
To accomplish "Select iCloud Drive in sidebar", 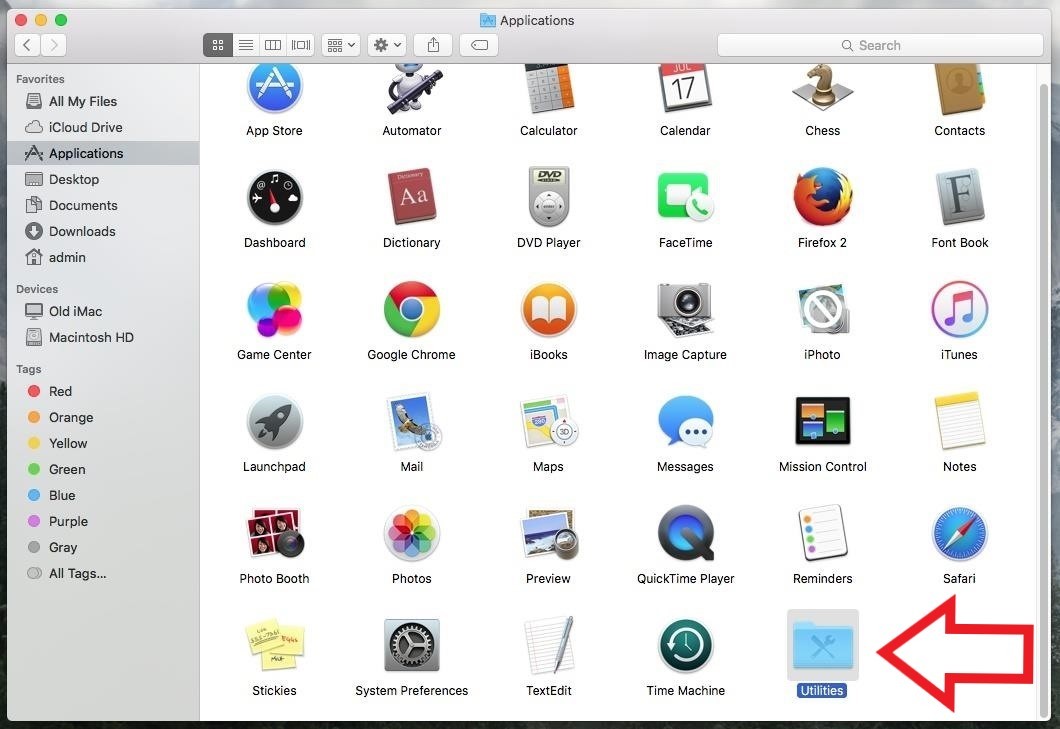I will pos(103,127).
